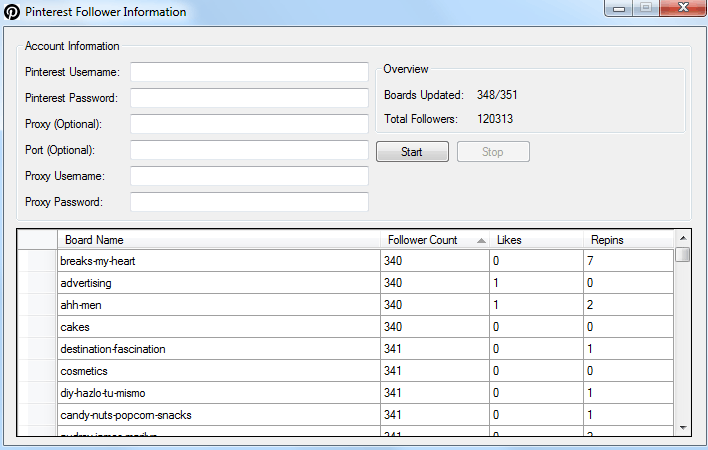Click Repins value 2 in ahh-men row
This screenshot has width=708, height=450.
[x=629, y=305]
